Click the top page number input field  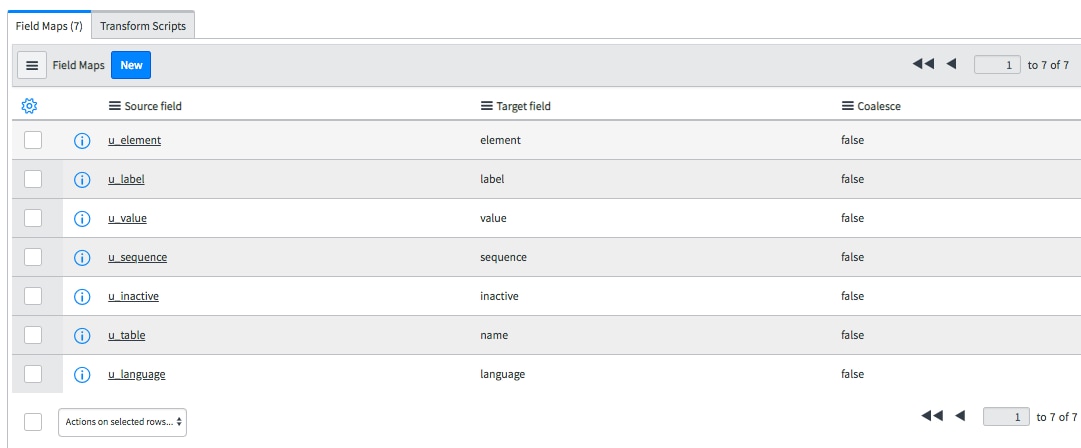click(997, 65)
